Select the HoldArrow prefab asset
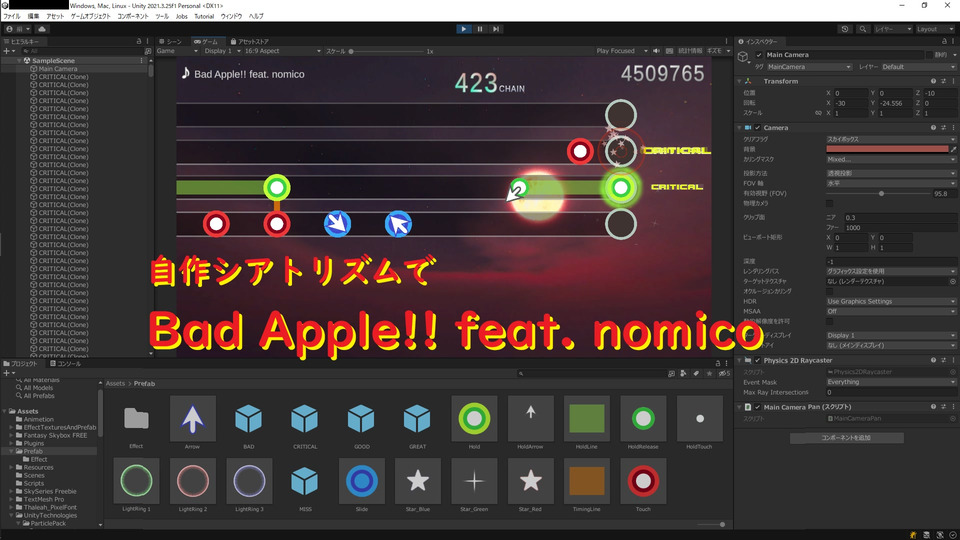This screenshot has width=960, height=540. 530,422
